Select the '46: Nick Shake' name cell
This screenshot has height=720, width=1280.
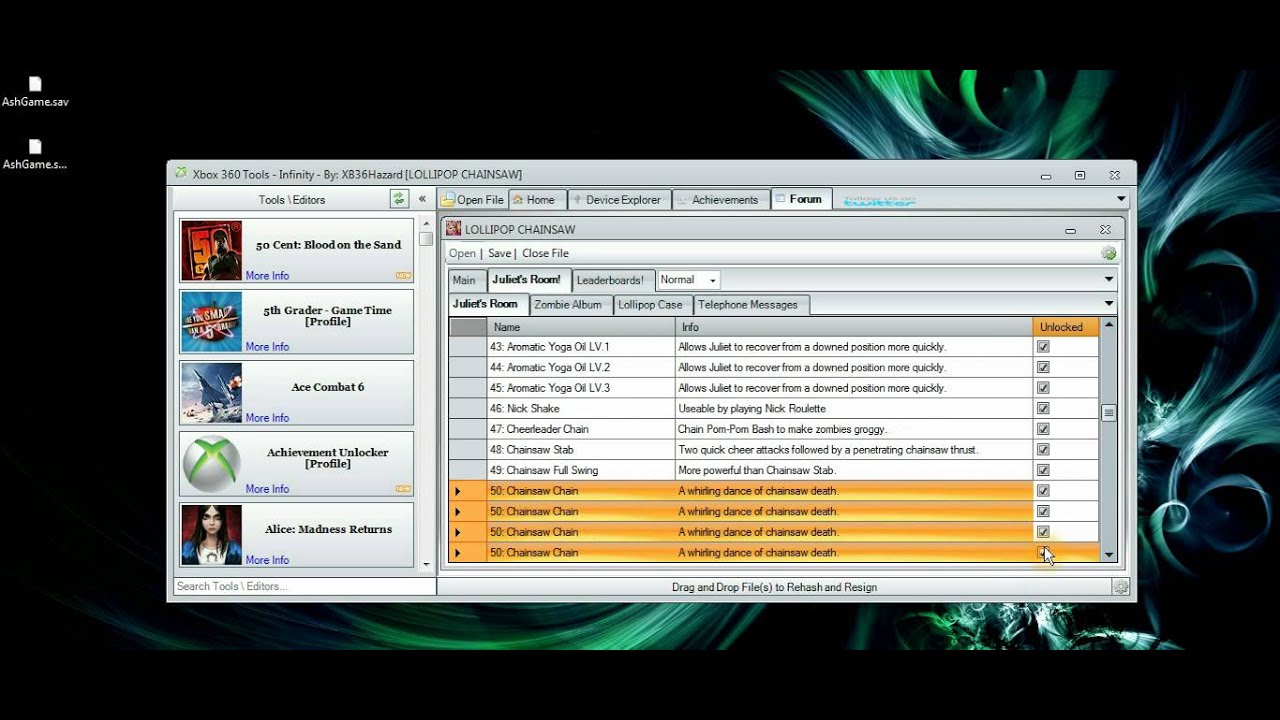pyautogui.click(x=581, y=408)
